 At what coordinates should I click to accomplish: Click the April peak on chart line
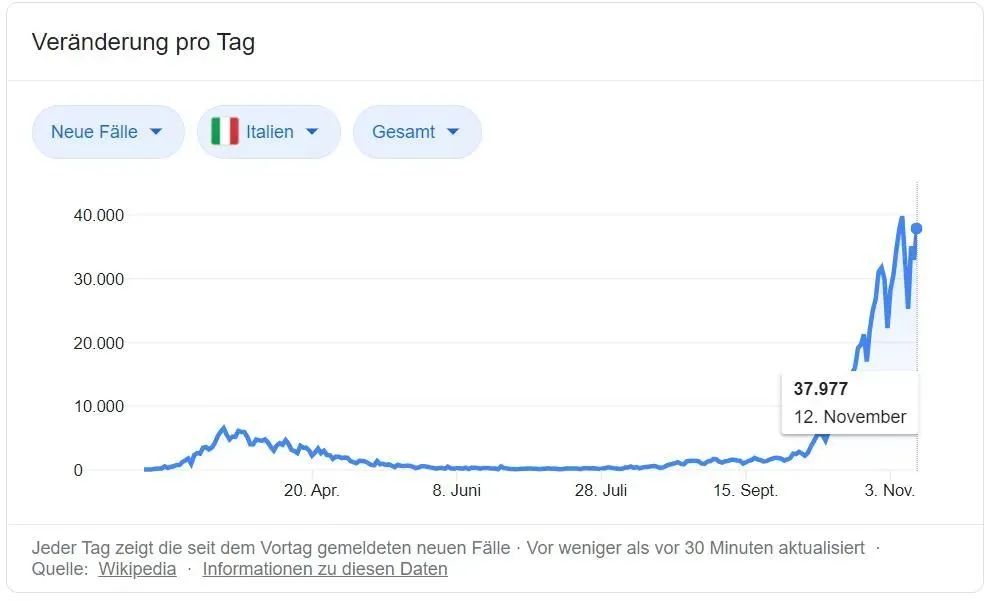pos(223,428)
